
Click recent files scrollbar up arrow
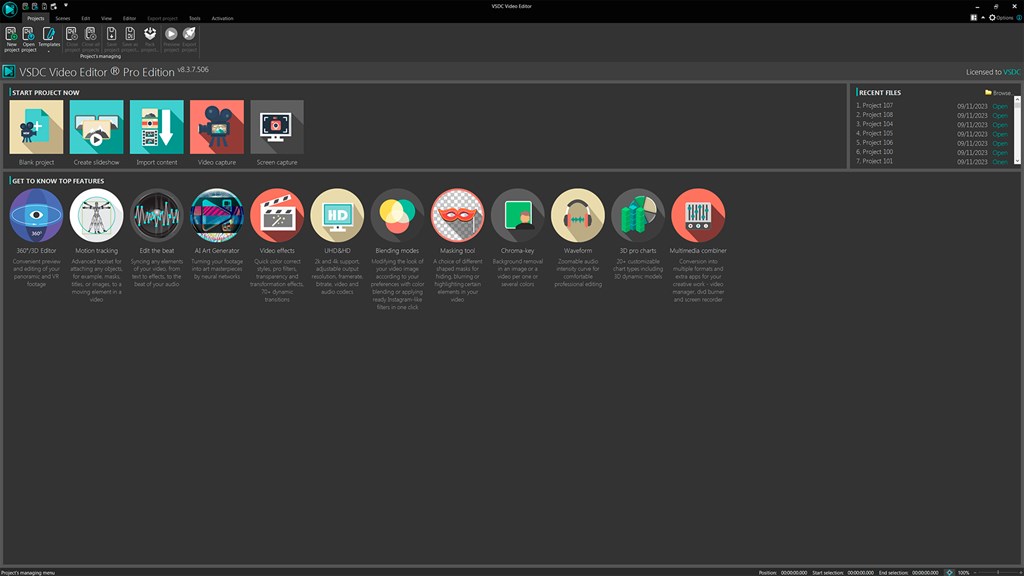click(1017, 99)
